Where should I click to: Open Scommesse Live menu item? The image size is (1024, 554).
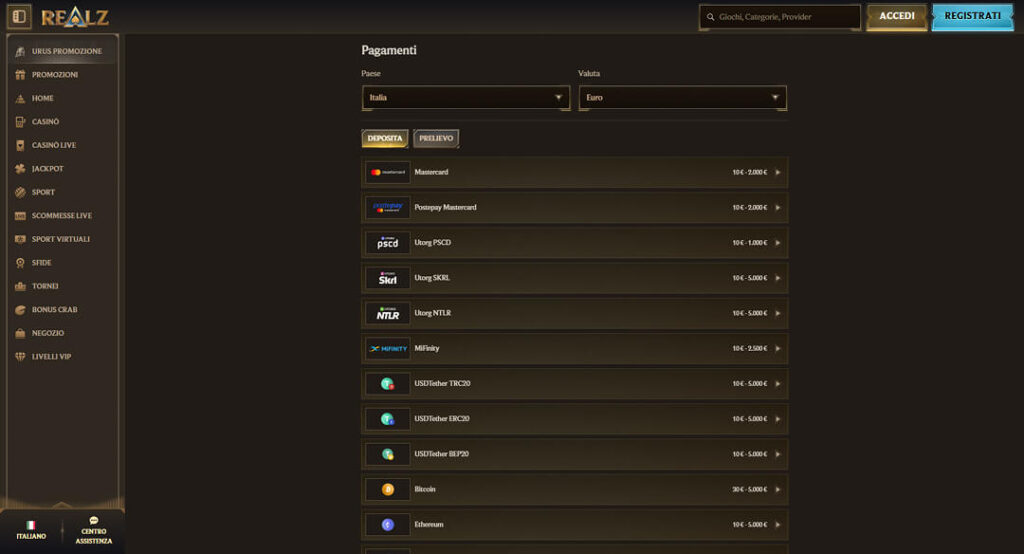(x=63, y=216)
